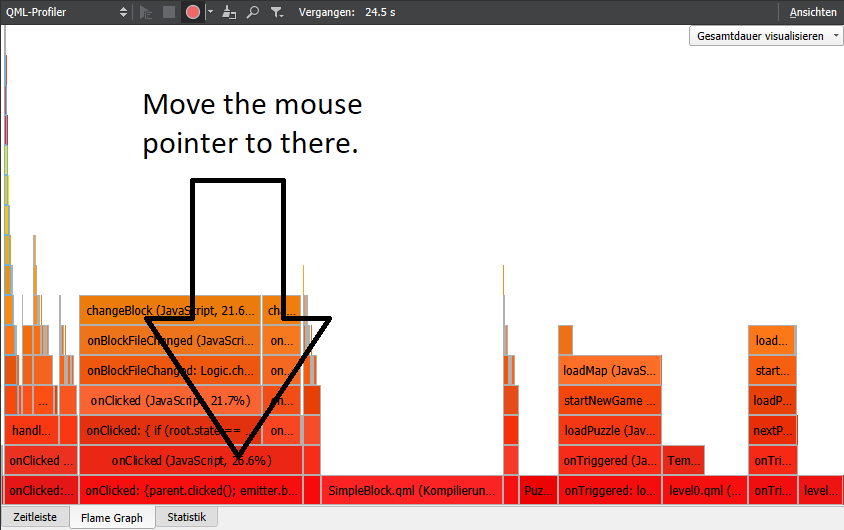Screen dimensions: 844x530
Task: Open the Gesamtdauer visualisieren dropdown
Action: [765, 36]
